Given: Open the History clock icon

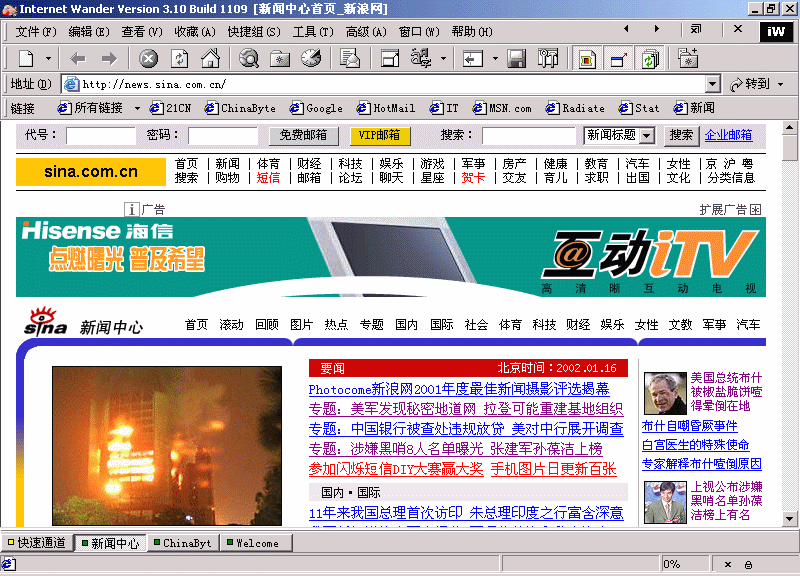Looking at the screenshot, I should 311,58.
